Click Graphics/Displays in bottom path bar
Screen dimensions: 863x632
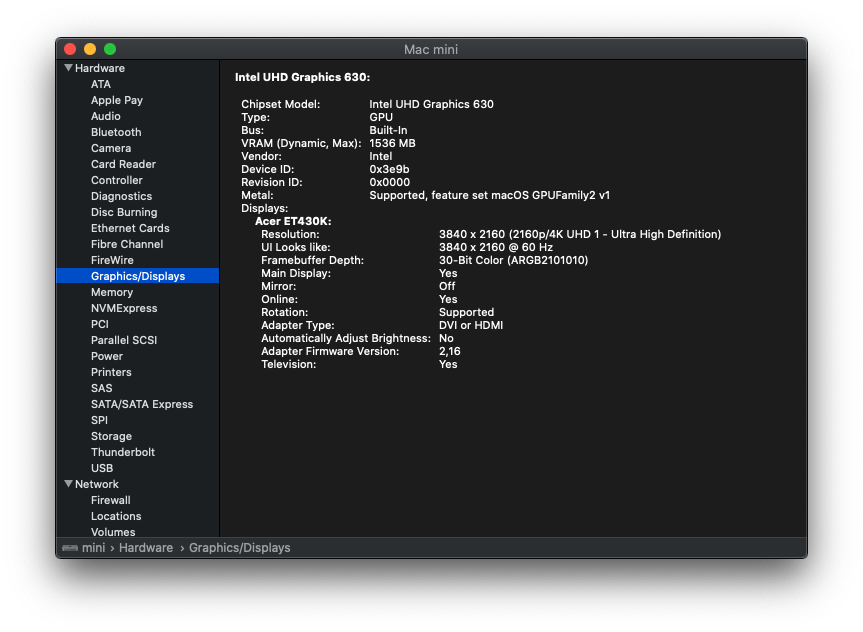pos(239,548)
